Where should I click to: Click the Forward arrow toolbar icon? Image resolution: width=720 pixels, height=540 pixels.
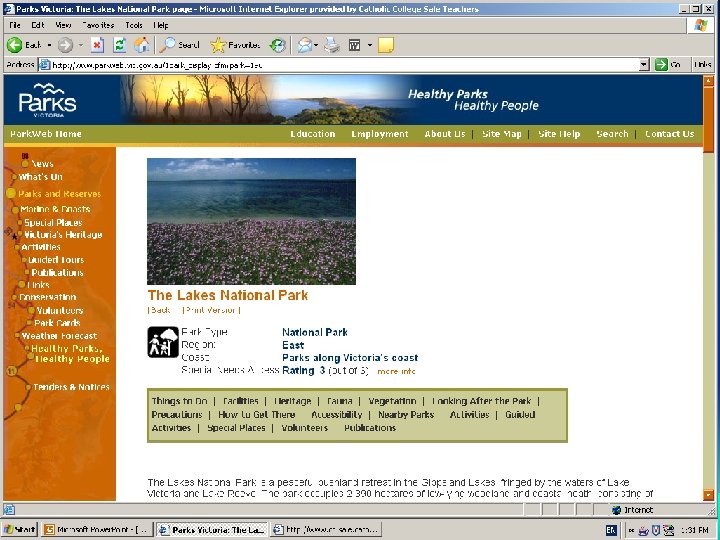(65, 45)
